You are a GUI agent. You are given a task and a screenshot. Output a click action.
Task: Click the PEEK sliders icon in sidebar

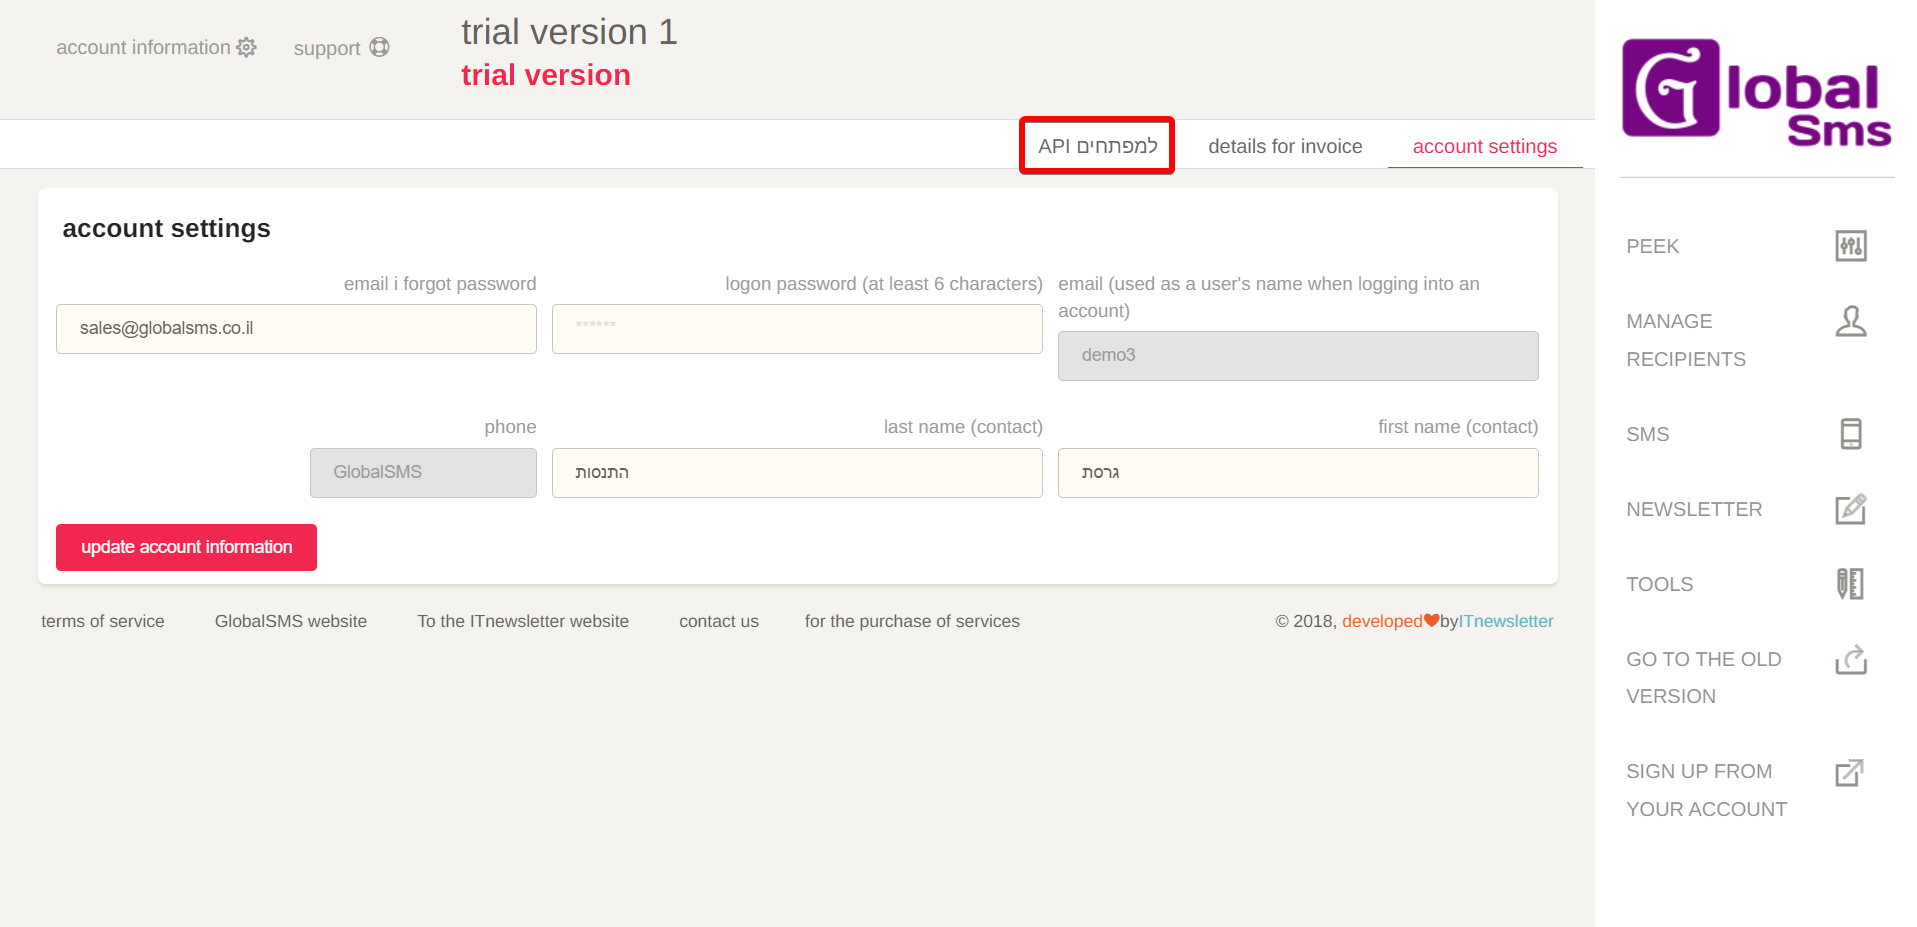coord(1850,246)
